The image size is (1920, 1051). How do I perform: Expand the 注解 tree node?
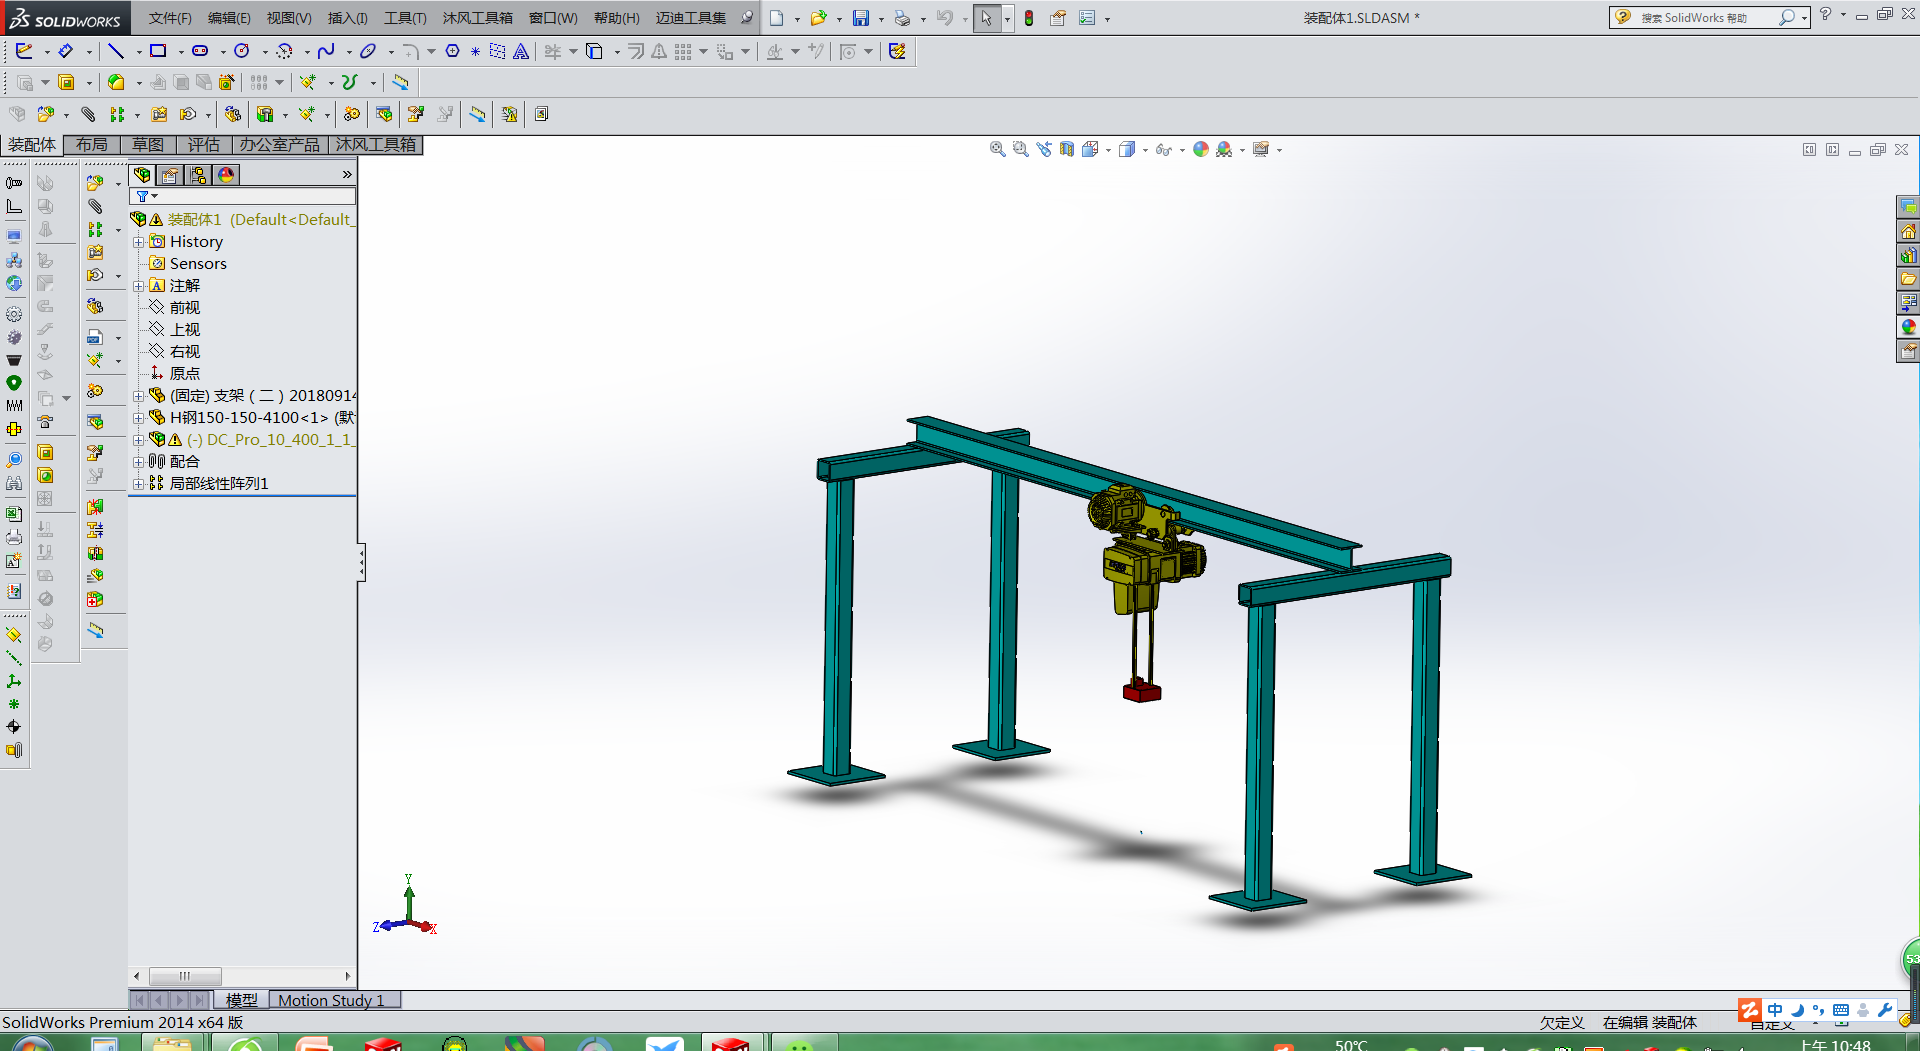pyautogui.click(x=138, y=286)
